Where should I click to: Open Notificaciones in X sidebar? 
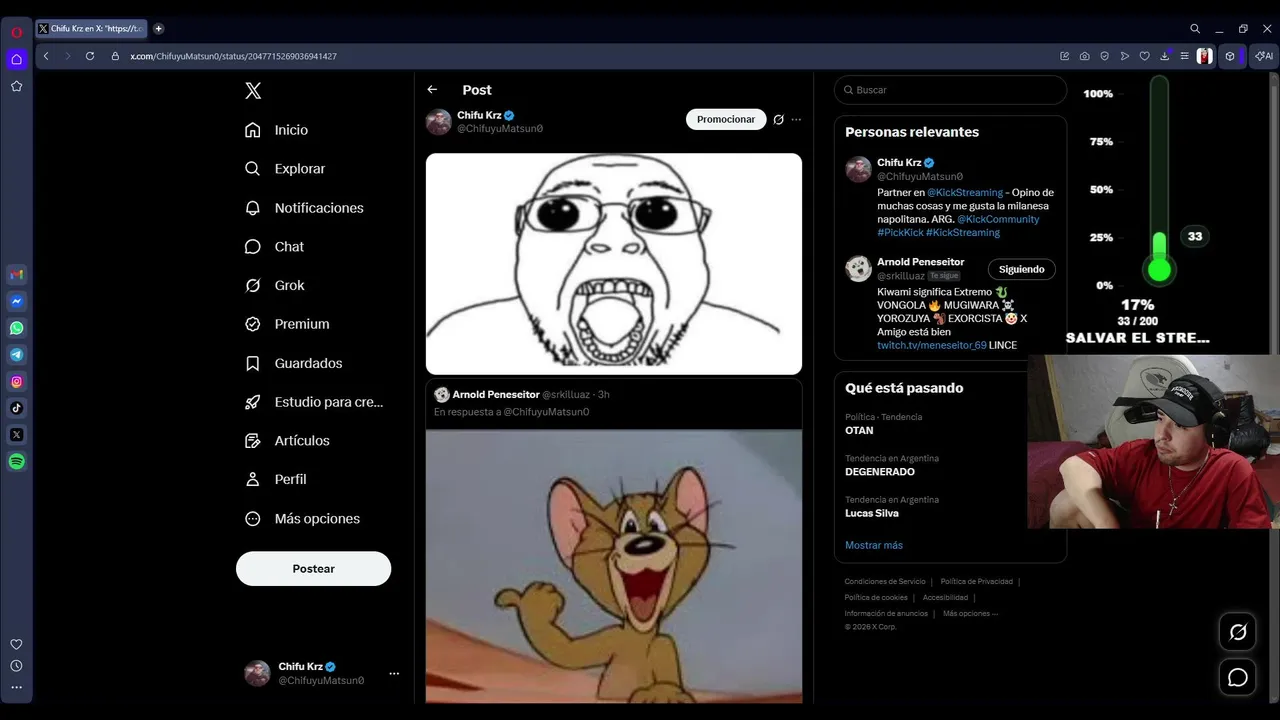pos(305,208)
